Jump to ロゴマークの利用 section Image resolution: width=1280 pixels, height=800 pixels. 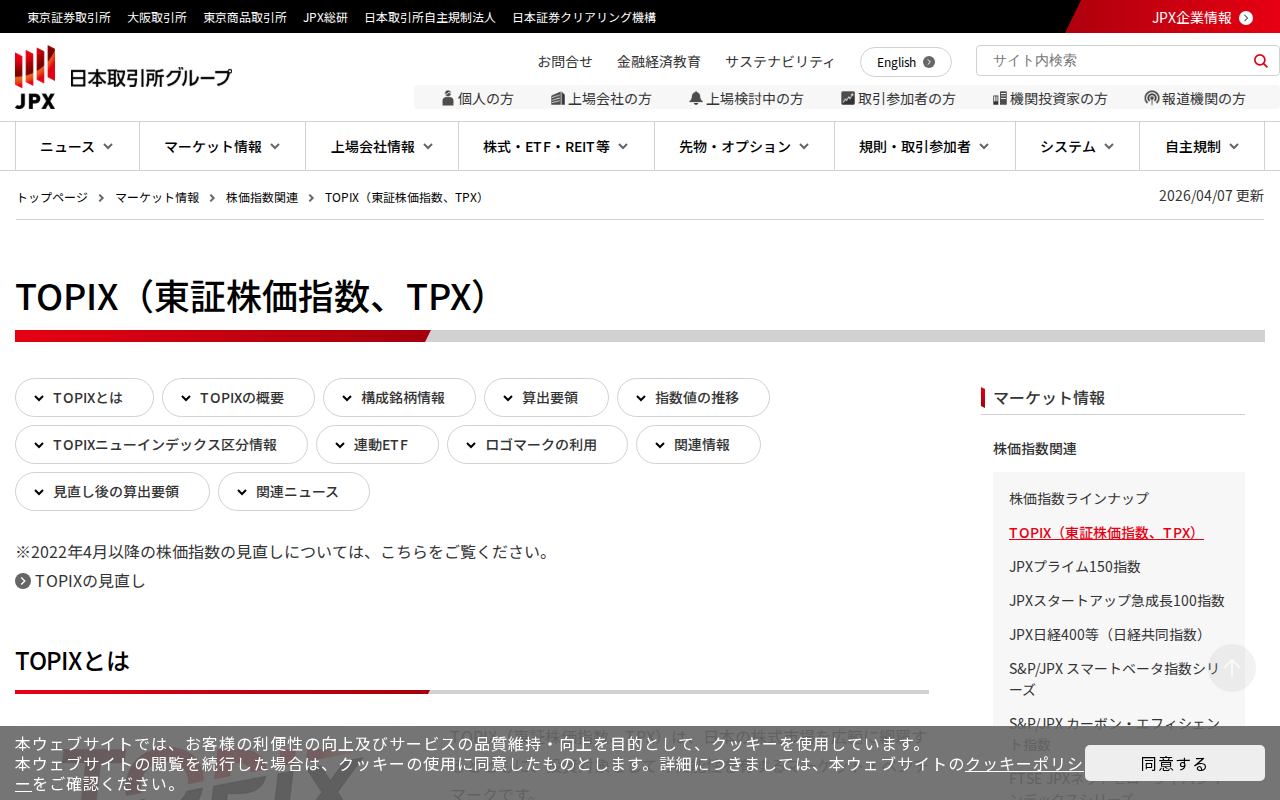coord(537,445)
